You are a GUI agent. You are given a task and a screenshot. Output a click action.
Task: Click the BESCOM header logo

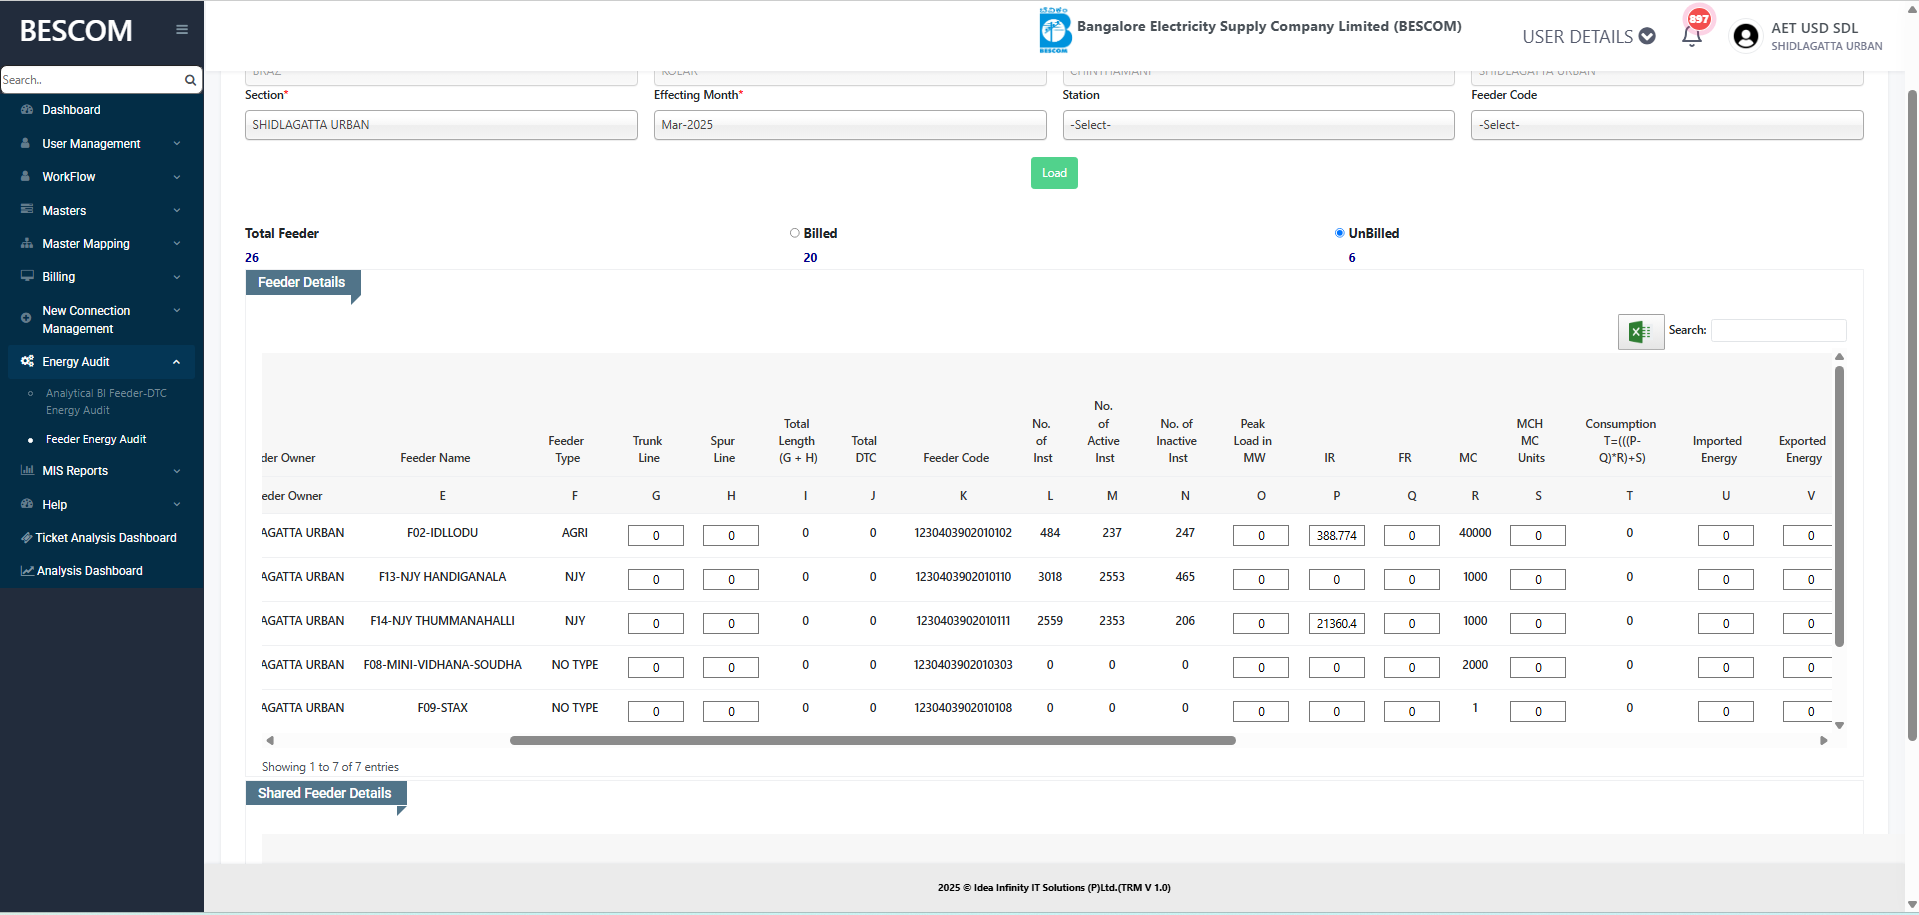(1054, 30)
